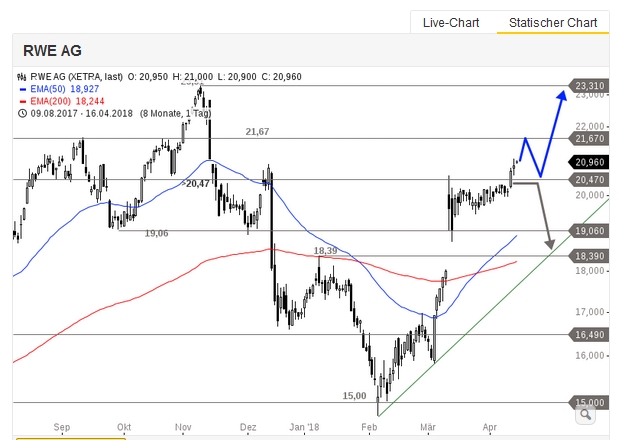The width and height of the screenshot is (628, 440).
Task: Click the O: 20,950 open value
Action: pyautogui.click(x=147, y=76)
